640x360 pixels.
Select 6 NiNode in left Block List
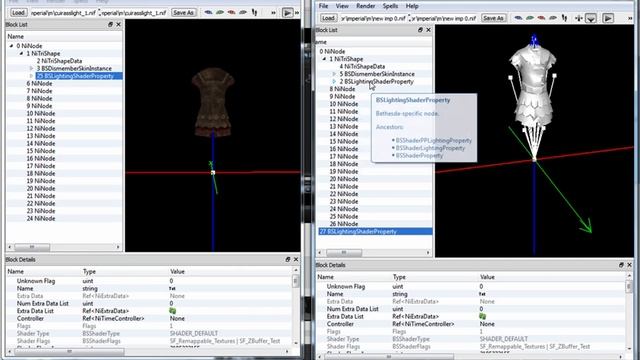39,83
